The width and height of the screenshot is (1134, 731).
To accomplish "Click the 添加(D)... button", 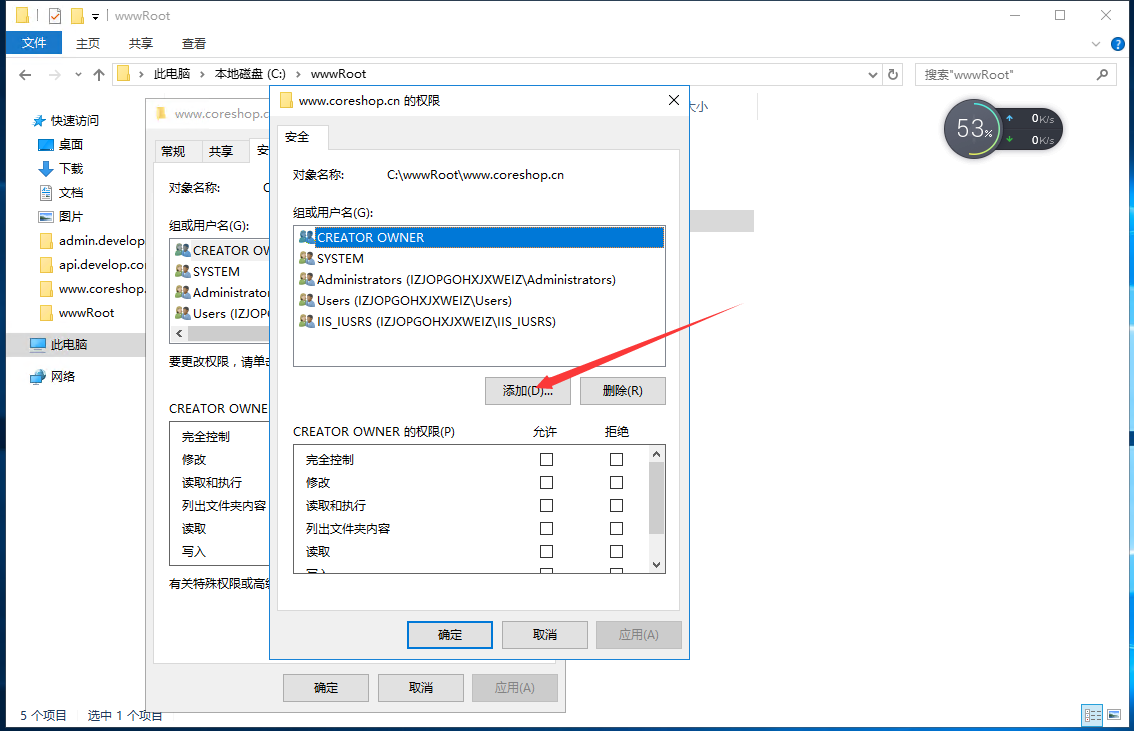I will click(x=527, y=391).
